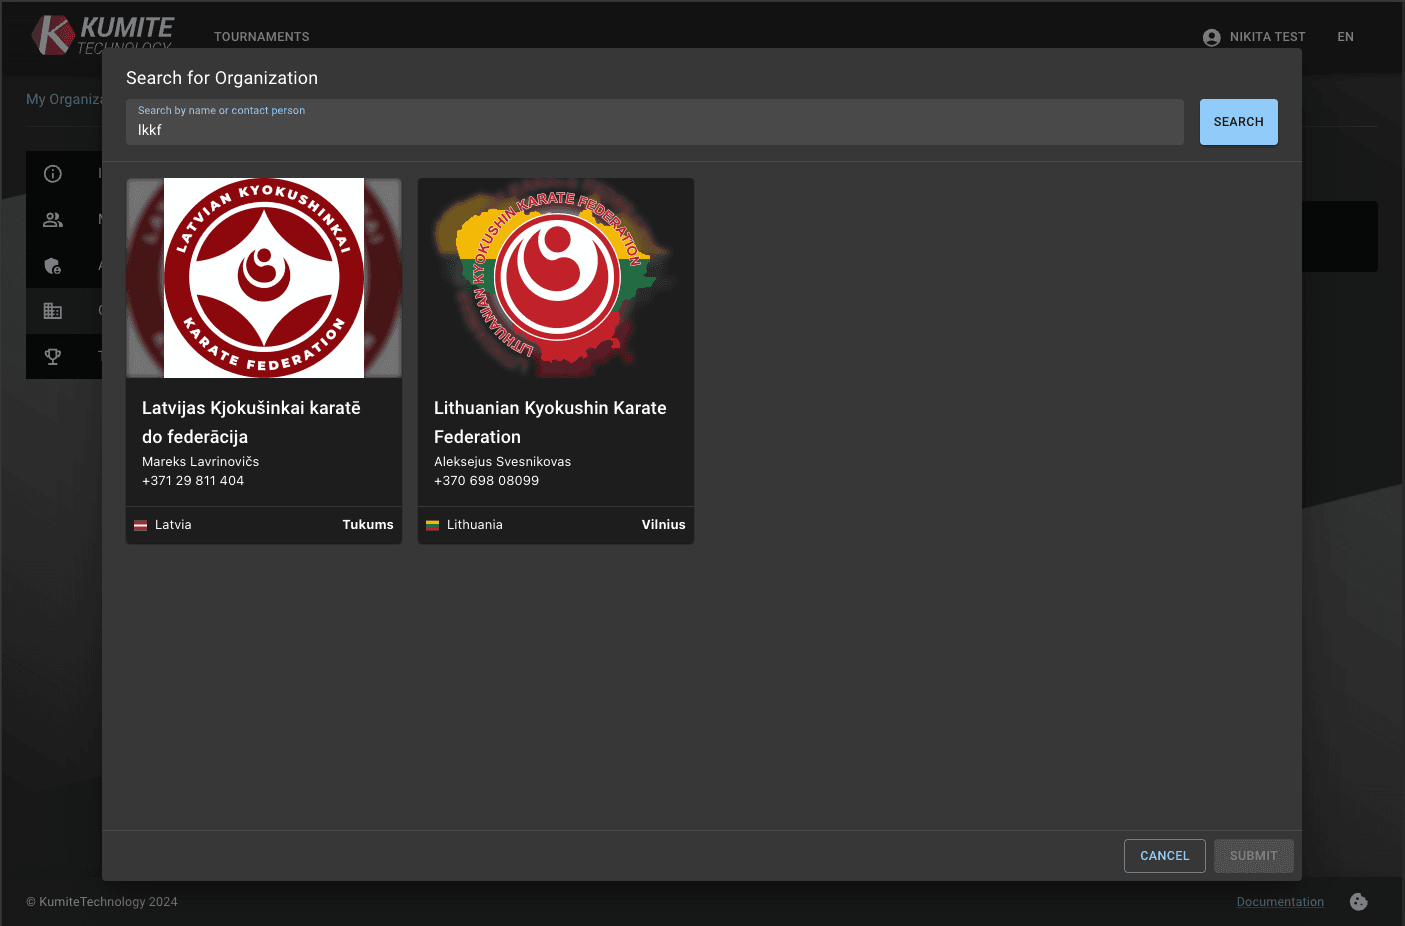Open the Members section via the people icon
Image resolution: width=1405 pixels, height=926 pixels.
click(x=52, y=219)
